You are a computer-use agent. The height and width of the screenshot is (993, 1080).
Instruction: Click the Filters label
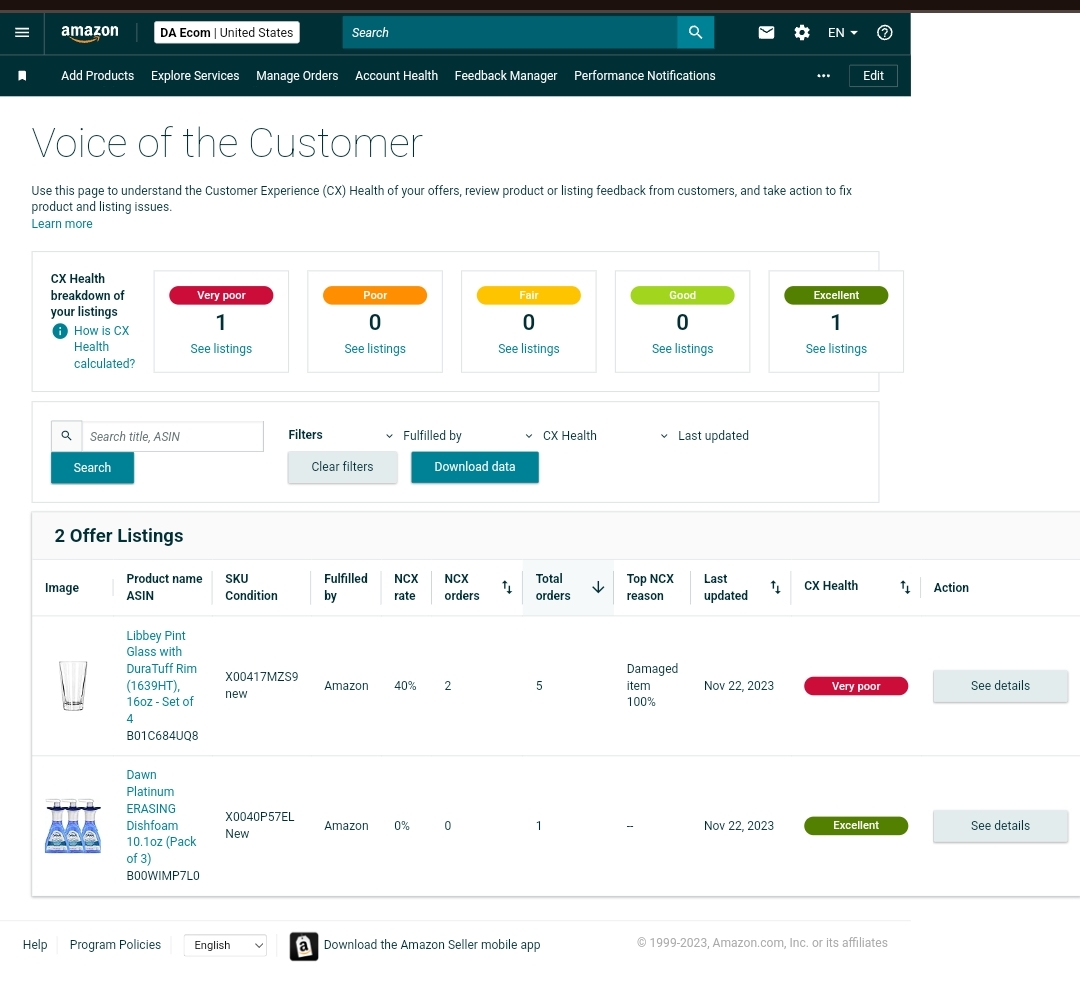coord(305,435)
